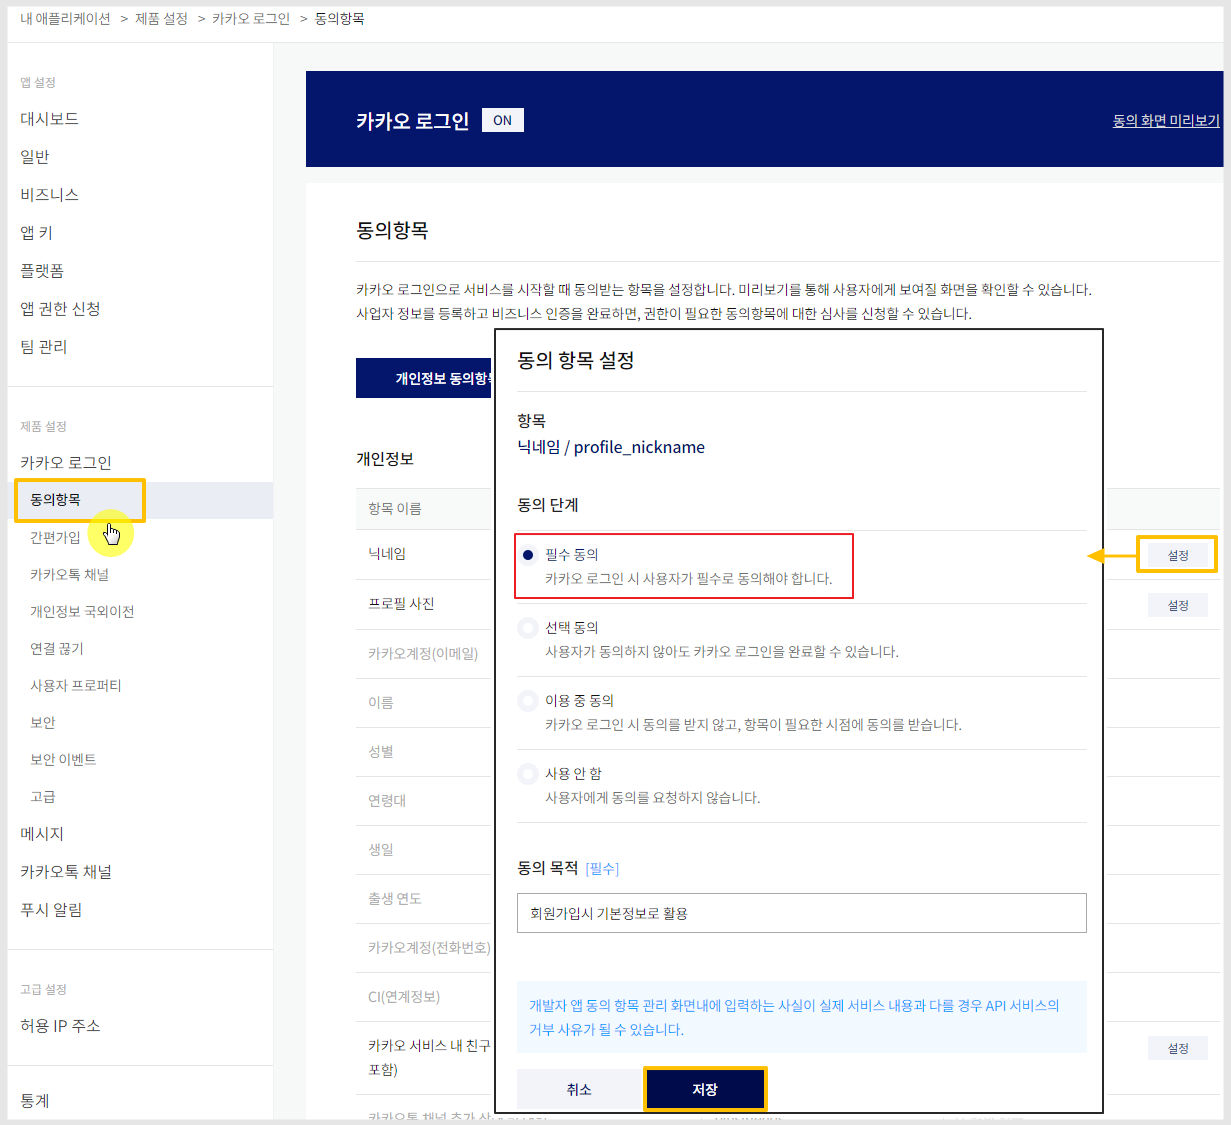Click 제품 설정 in the breadcrumb
The height and width of the screenshot is (1125, 1231).
[162, 19]
